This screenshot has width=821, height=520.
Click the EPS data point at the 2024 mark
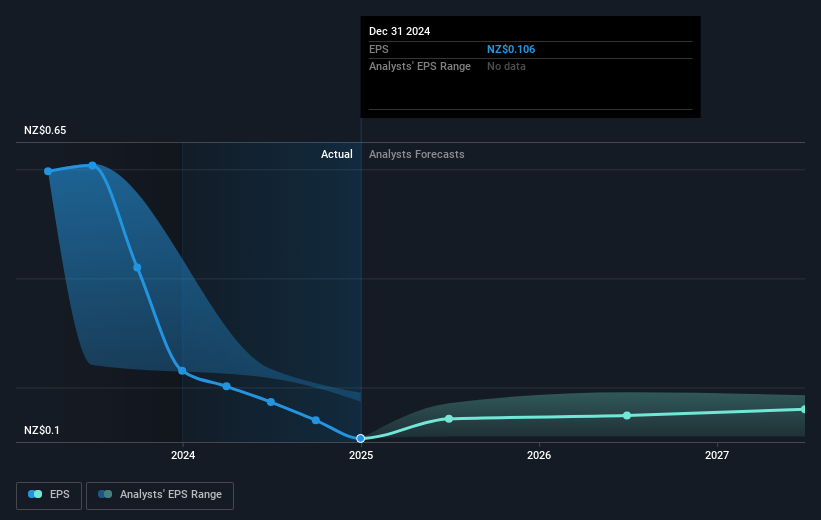182,371
